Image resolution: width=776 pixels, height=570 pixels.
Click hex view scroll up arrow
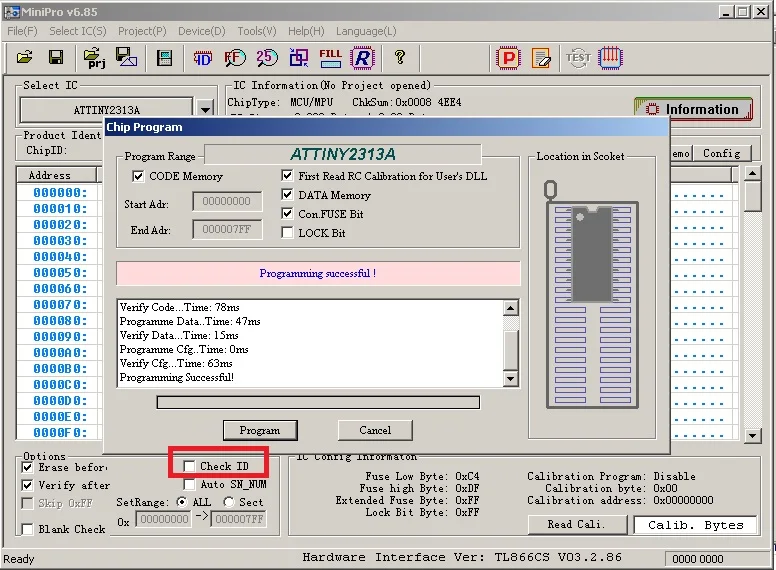coord(752,173)
